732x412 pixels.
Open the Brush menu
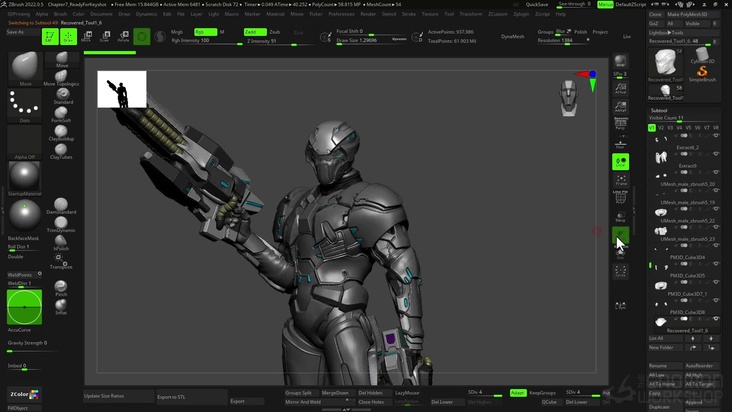[60, 14]
